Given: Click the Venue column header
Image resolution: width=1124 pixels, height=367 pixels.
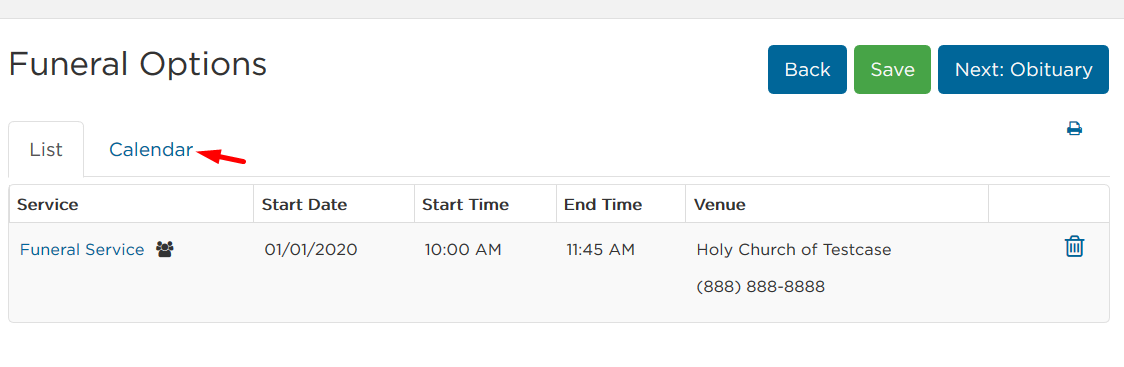Looking at the screenshot, I should tap(720, 204).
